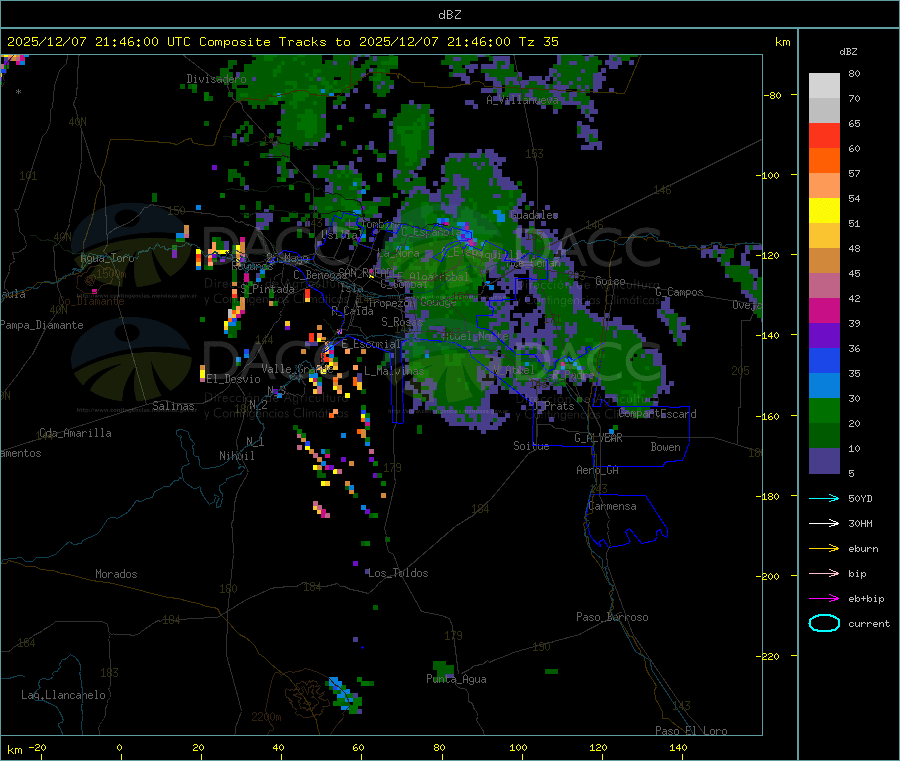900x761 pixels.
Task: Click the A_Villanueva map label
Action: coord(522,100)
